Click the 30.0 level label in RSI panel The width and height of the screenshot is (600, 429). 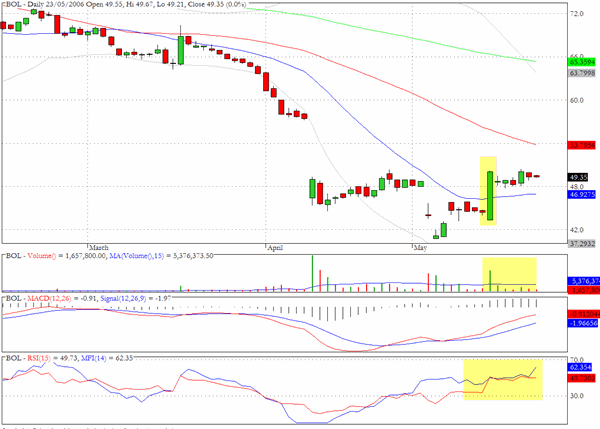click(x=577, y=396)
